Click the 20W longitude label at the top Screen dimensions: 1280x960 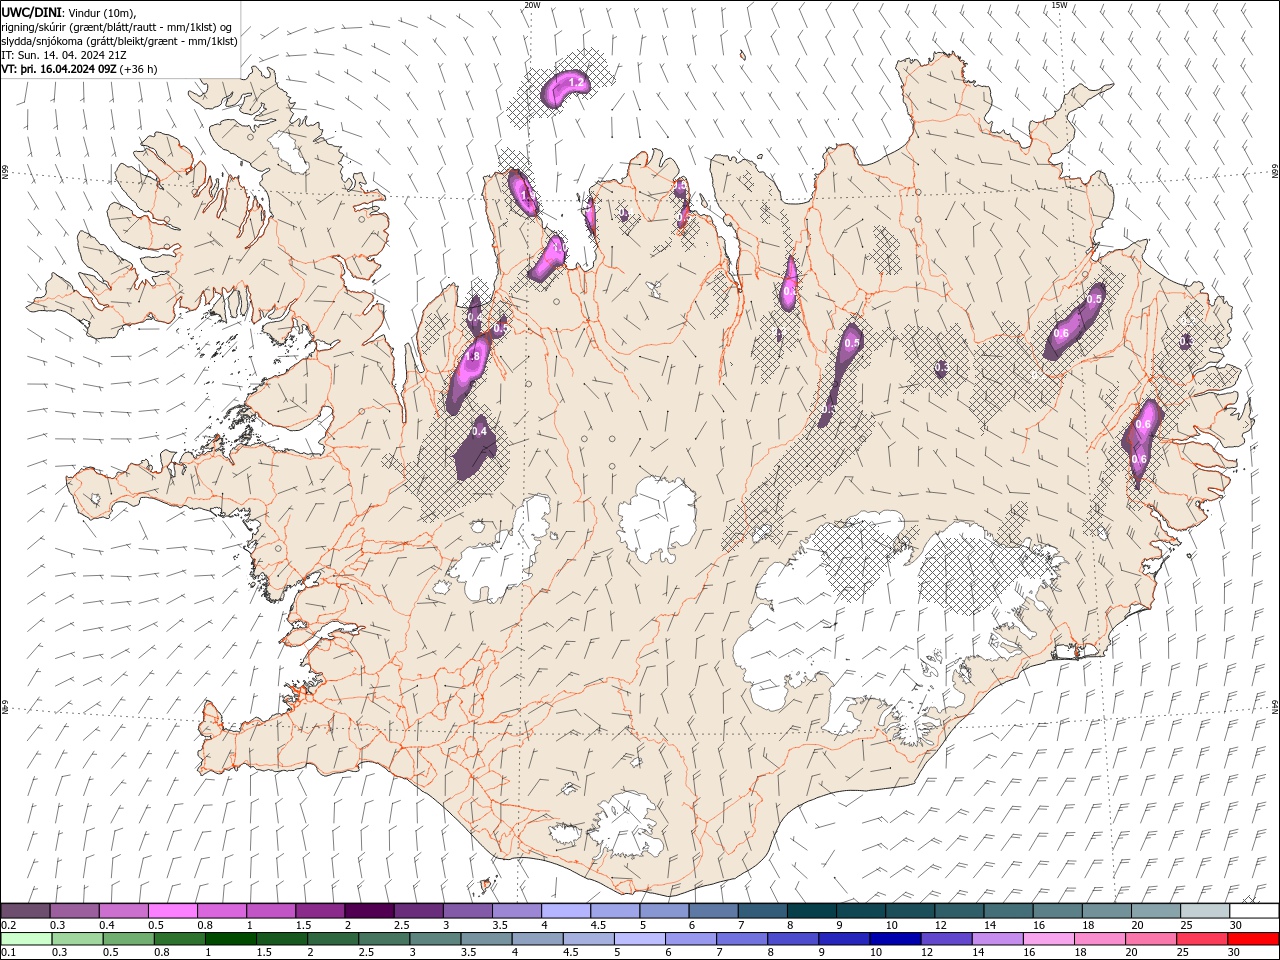532,5
